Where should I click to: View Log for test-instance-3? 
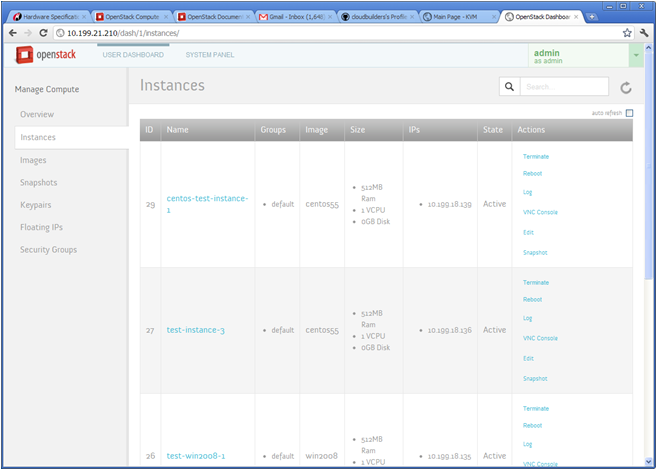(x=527, y=318)
